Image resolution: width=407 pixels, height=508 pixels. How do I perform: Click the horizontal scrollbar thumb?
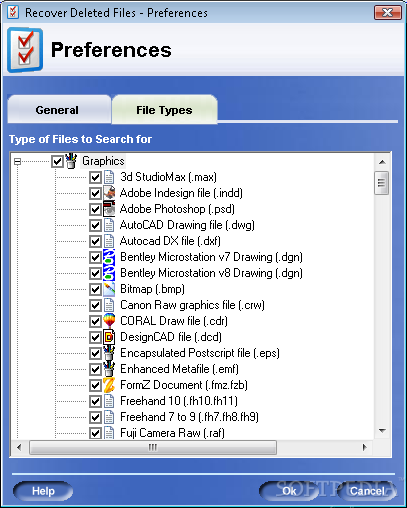tap(153, 447)
